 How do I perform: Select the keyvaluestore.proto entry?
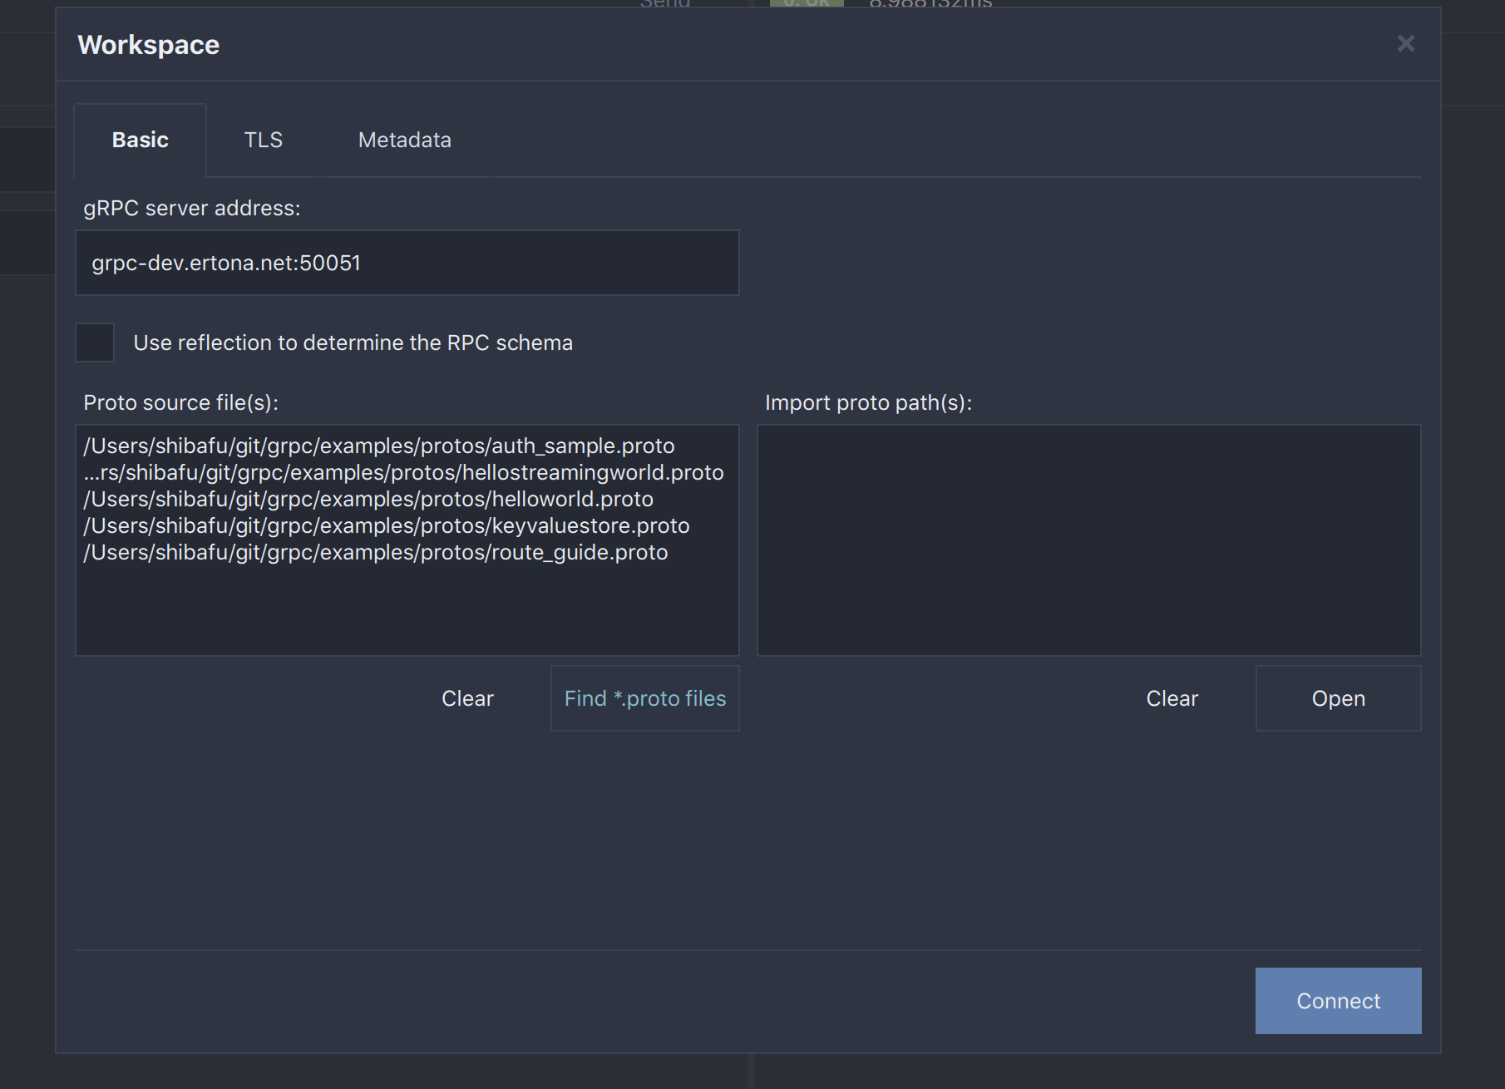coord(386,526)
